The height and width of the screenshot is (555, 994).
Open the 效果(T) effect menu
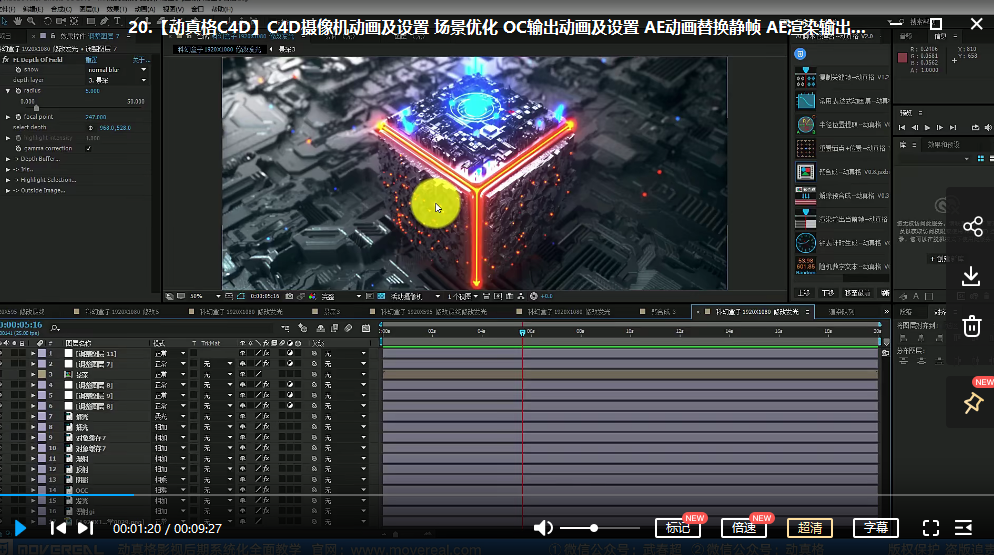[x=117, y=9]
